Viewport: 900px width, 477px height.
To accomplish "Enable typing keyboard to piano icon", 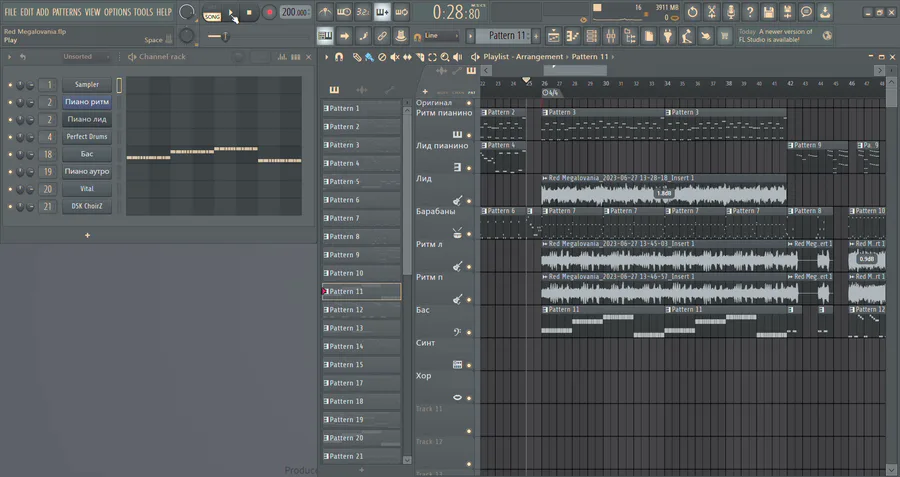I will point(325,36).
